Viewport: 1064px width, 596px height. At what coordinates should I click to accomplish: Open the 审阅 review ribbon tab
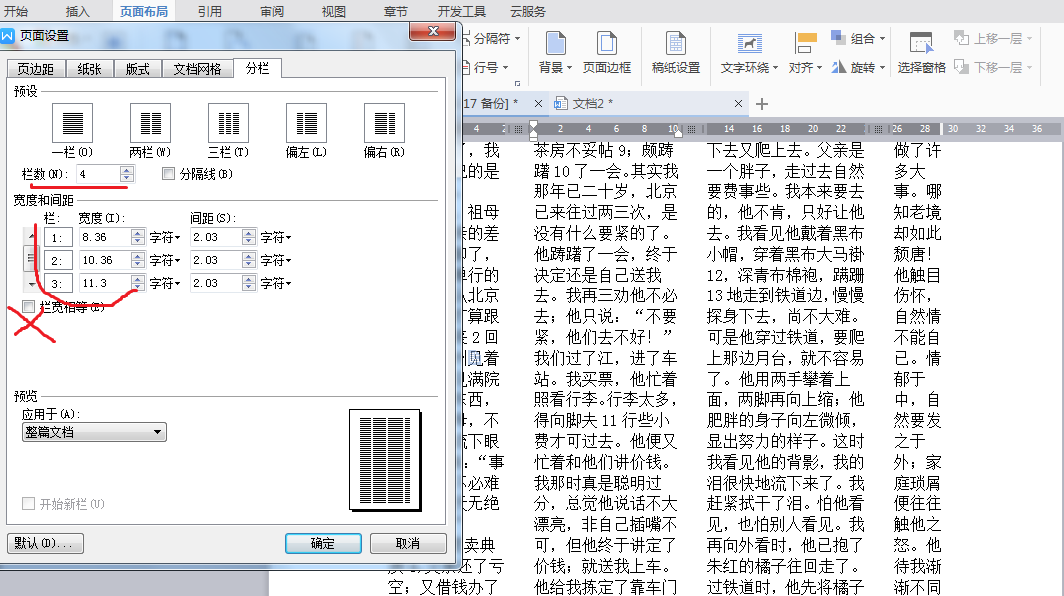pyautogui.click(x=271, y=11)
